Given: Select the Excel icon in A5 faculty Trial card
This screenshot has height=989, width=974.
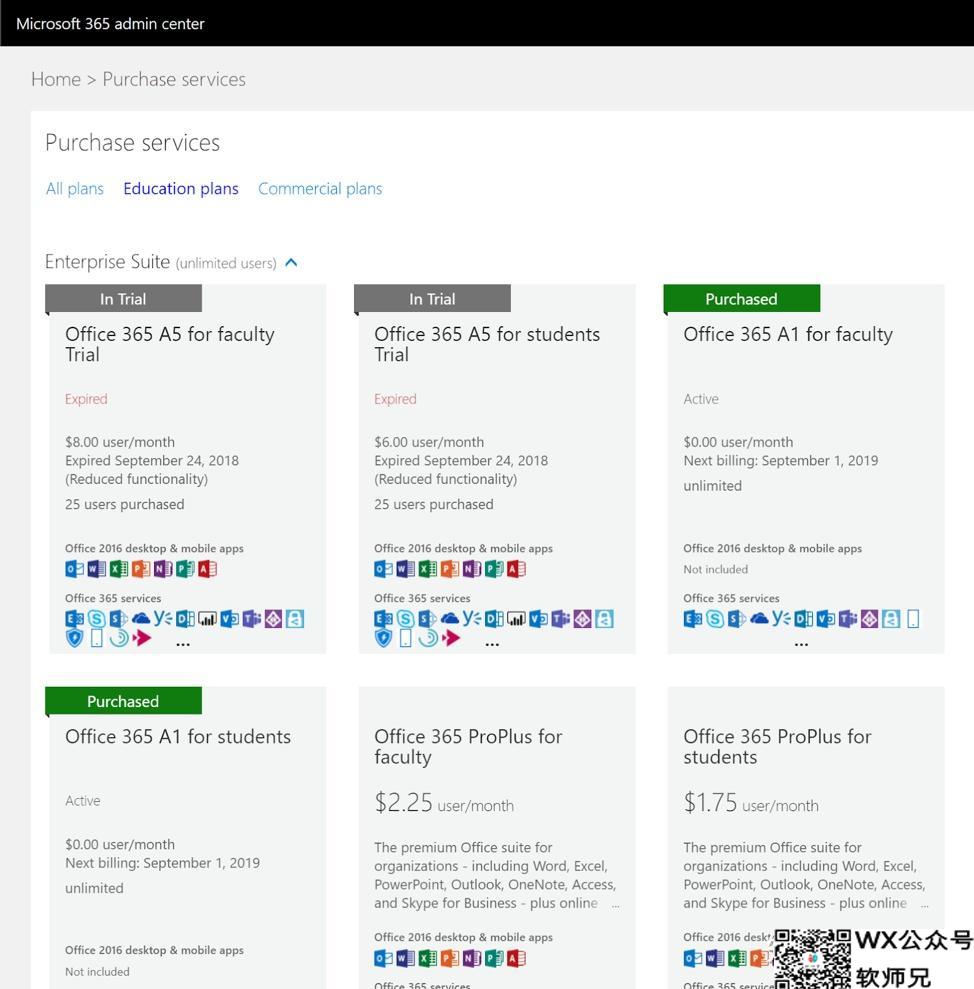Looking at the screenshot, I should (119, 569).
